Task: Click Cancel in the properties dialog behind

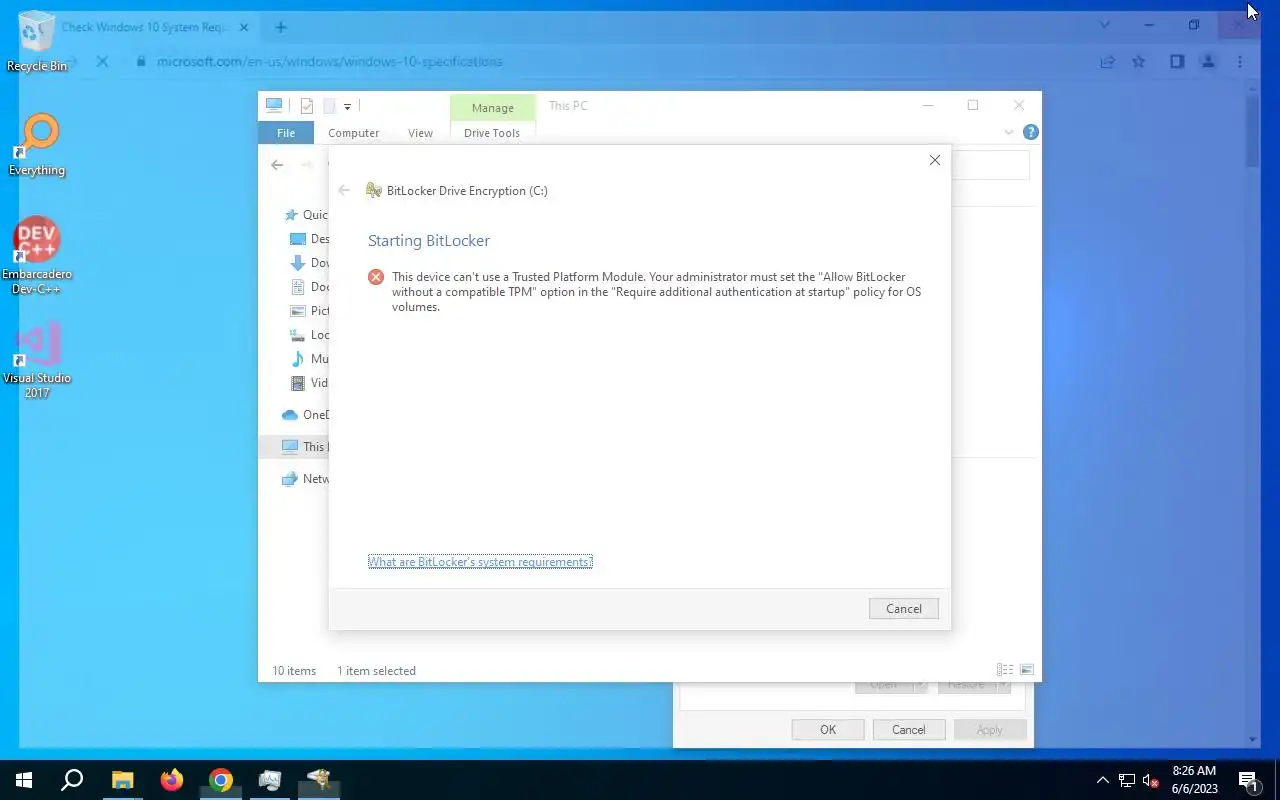Action: pos(909,730)
